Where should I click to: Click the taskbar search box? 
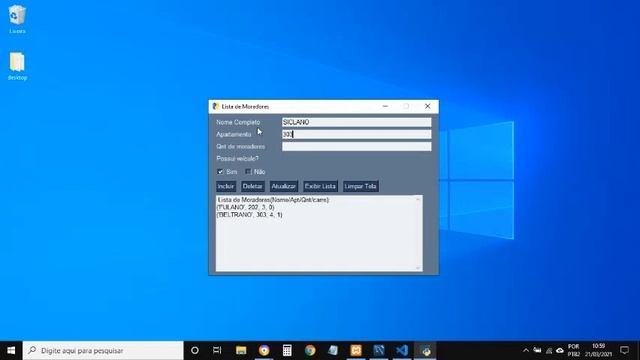click(x=103, y=350)
